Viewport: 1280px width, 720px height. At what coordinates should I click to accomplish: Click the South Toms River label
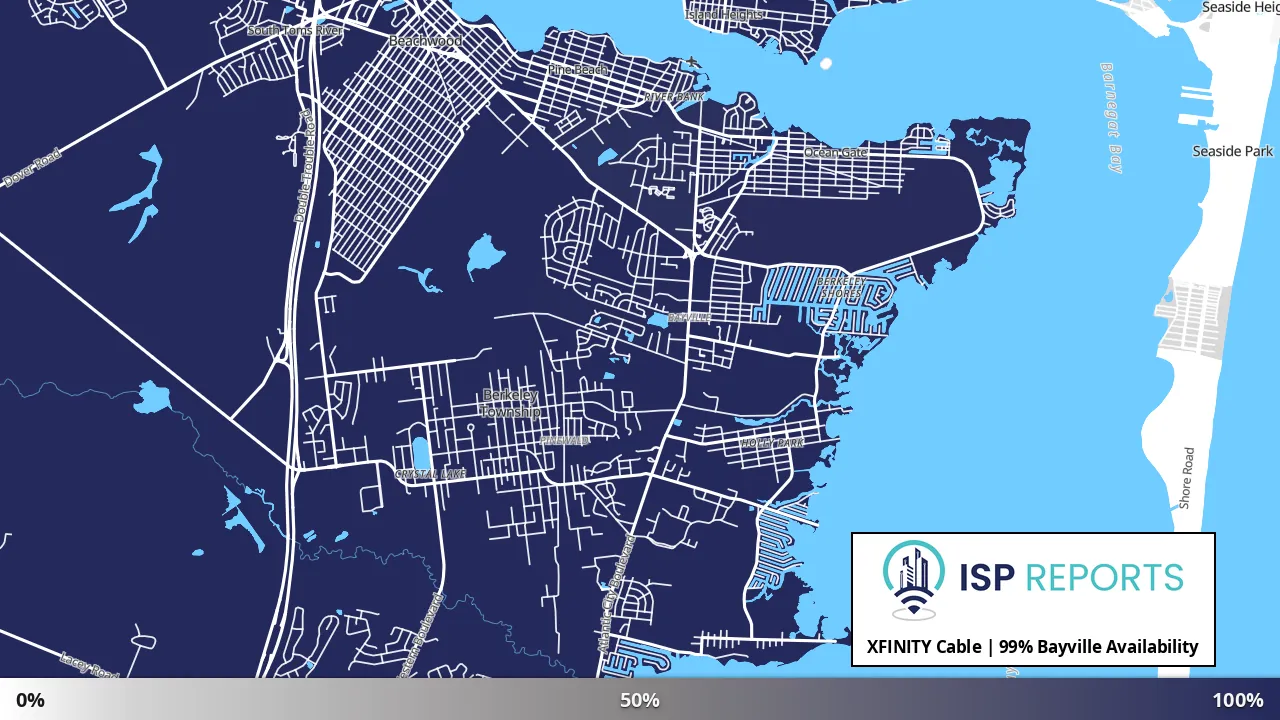[x=295, y=31]
